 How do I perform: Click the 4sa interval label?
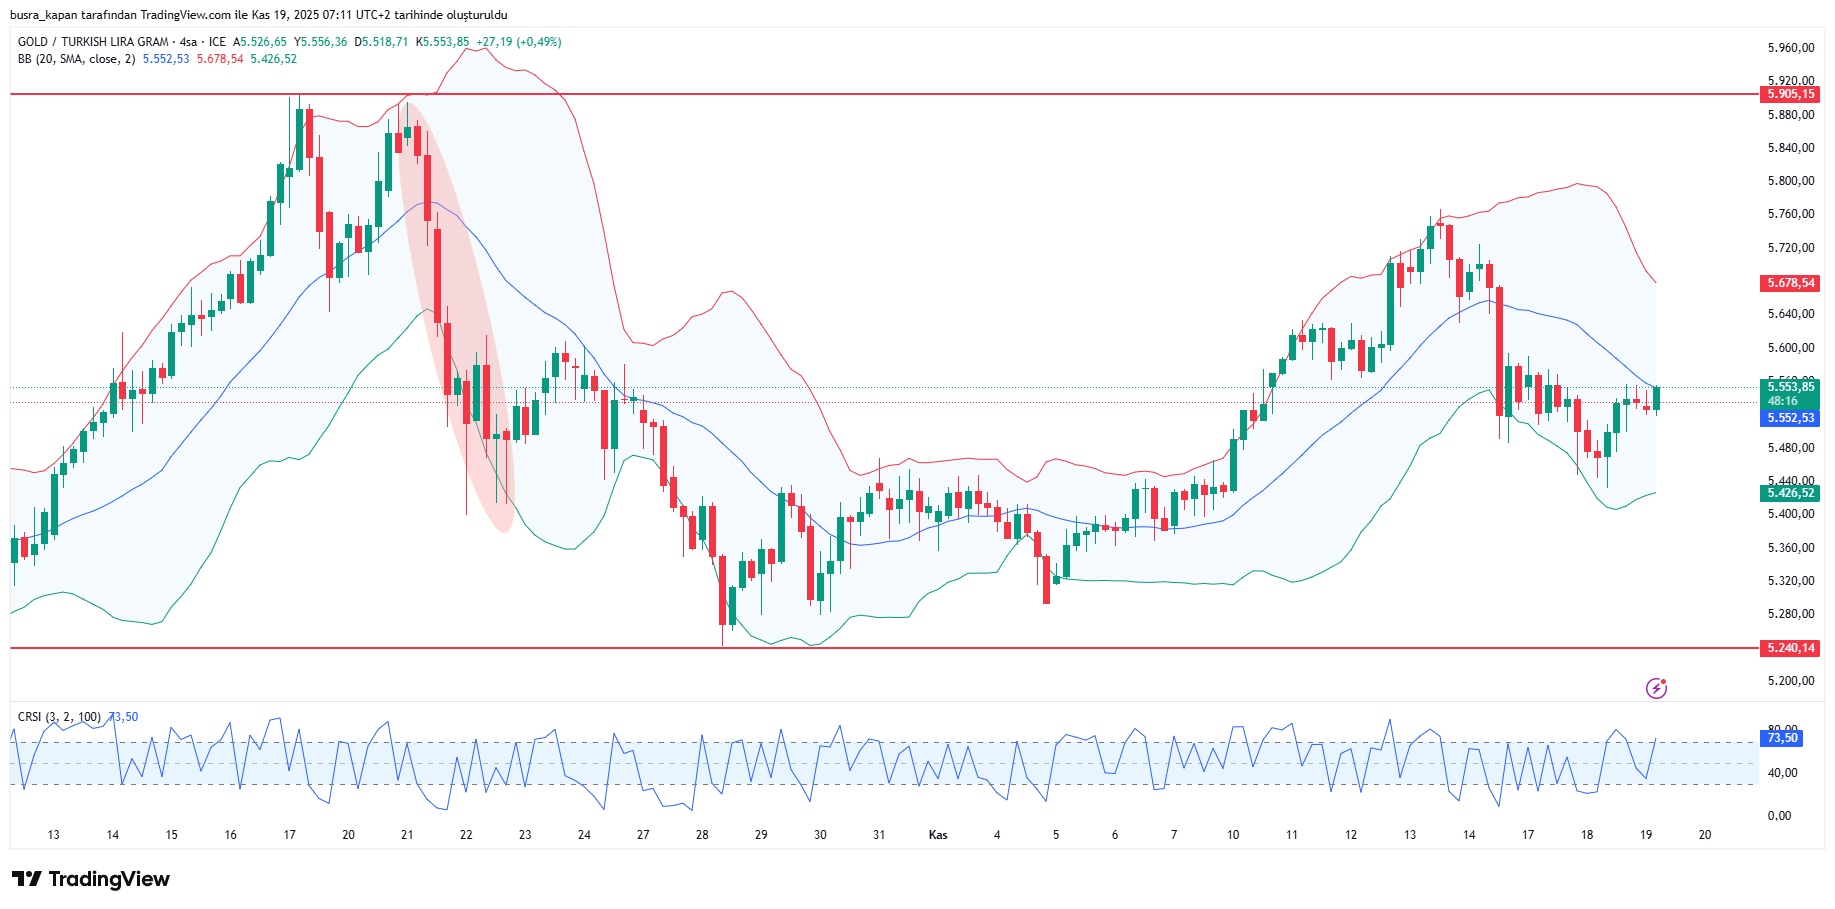pyautogui.click(x=187, y=42)
